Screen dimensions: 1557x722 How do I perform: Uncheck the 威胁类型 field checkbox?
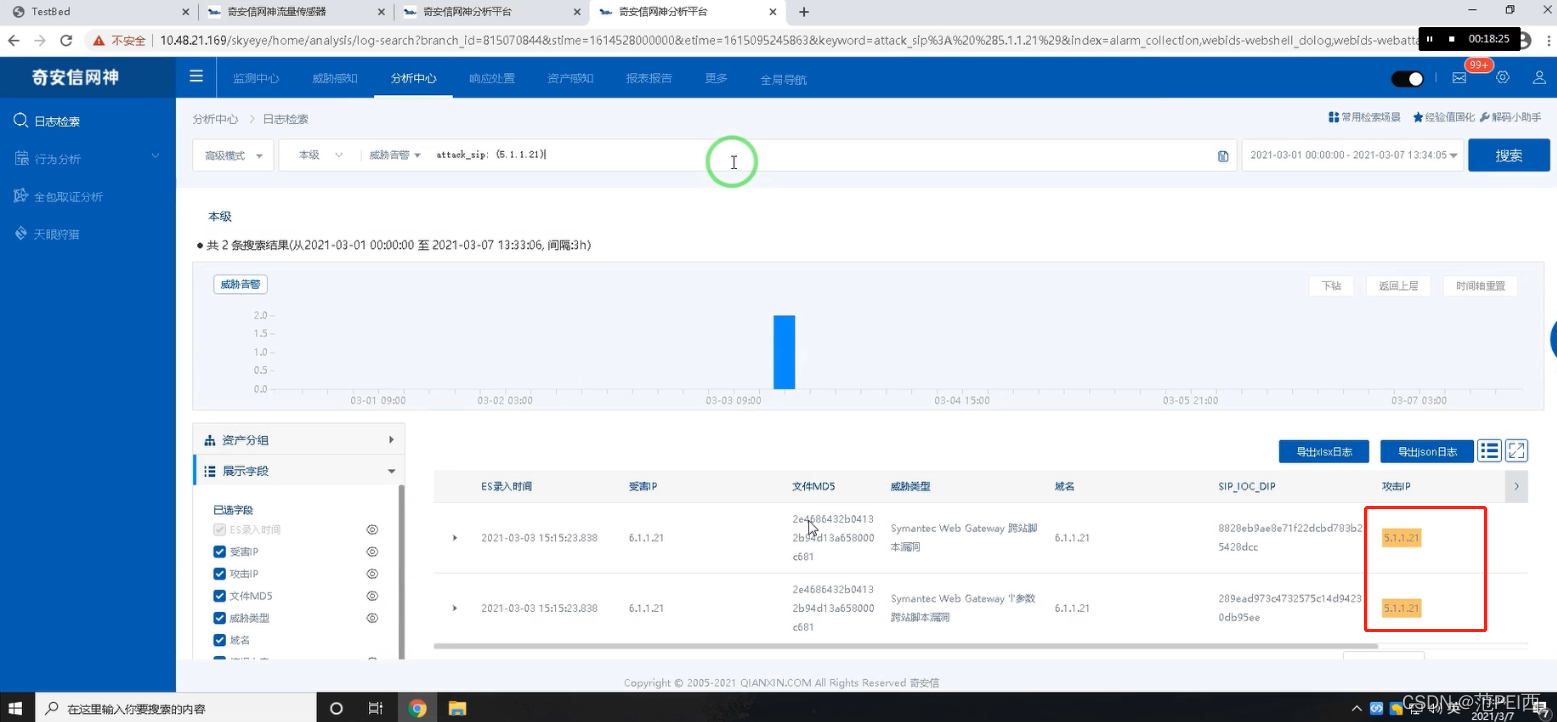tap(220, 618)
